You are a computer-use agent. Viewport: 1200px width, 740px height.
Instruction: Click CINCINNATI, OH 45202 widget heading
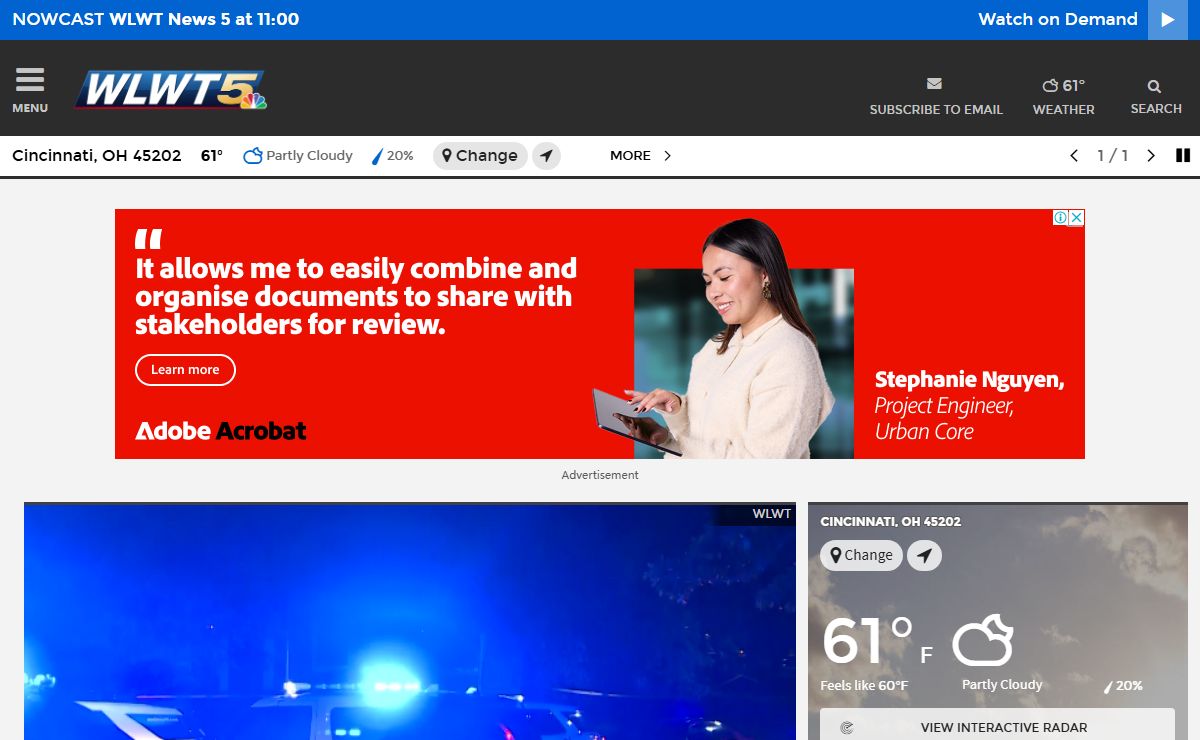click(x=890, y=522)
